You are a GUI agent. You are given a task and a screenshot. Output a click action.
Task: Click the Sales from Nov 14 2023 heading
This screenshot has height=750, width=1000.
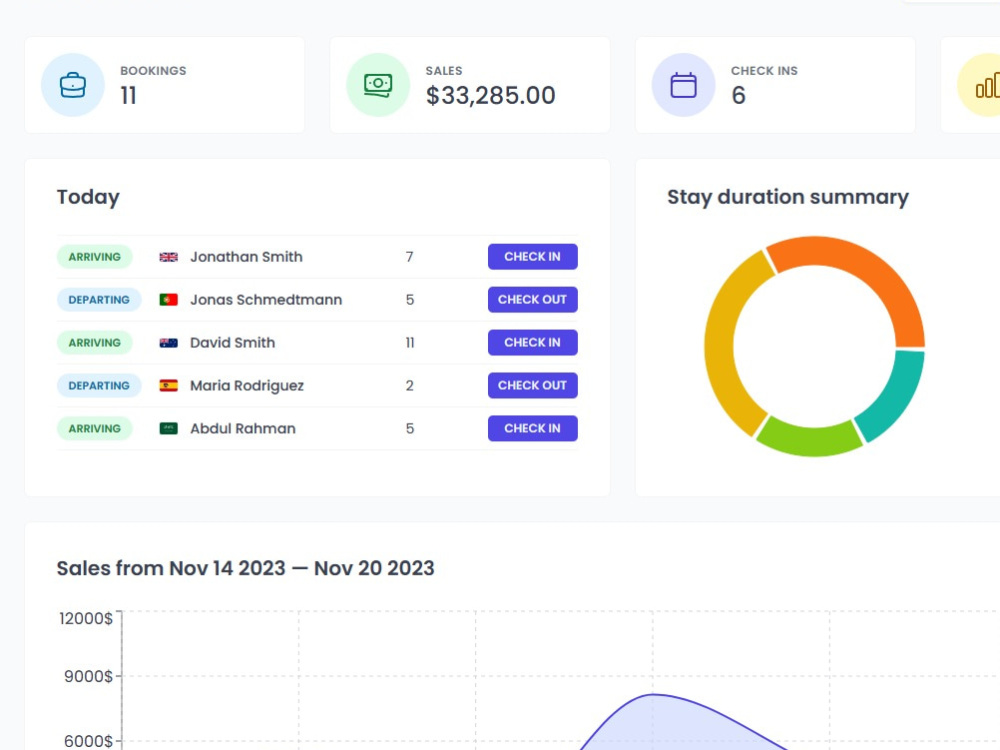tap(246, 568)
